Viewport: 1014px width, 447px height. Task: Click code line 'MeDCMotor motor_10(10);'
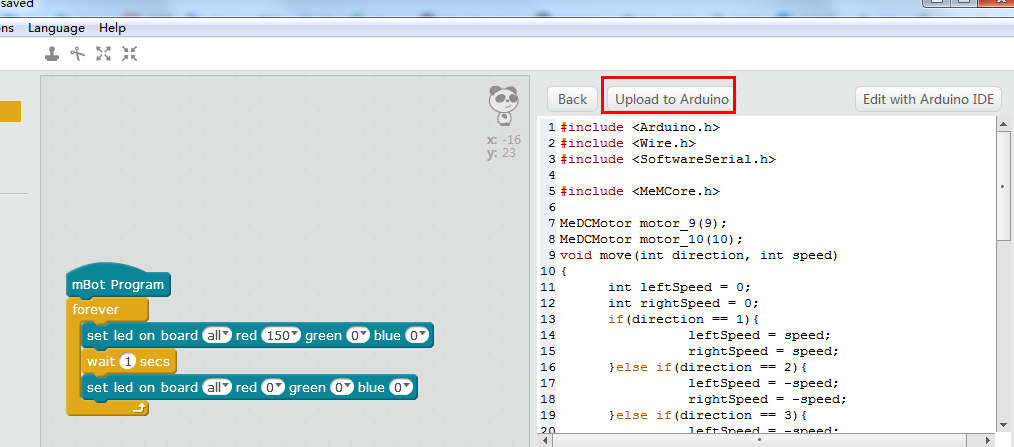pyautogui.click(x=651, y=239)
